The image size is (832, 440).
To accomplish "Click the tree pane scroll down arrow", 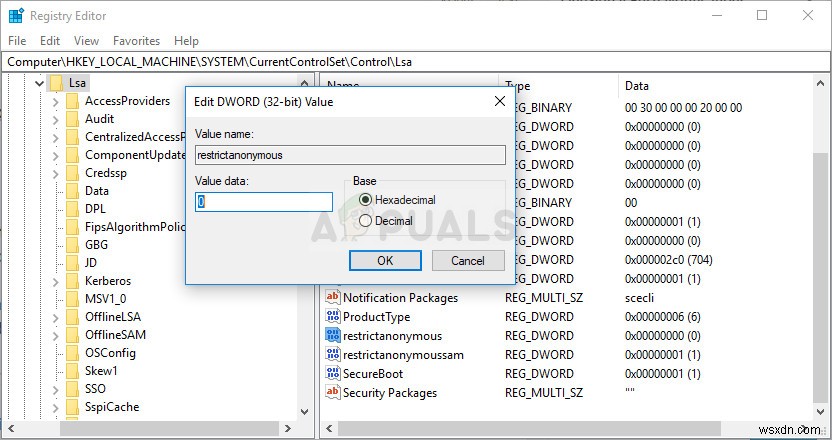I will click(x=305, y=411).
